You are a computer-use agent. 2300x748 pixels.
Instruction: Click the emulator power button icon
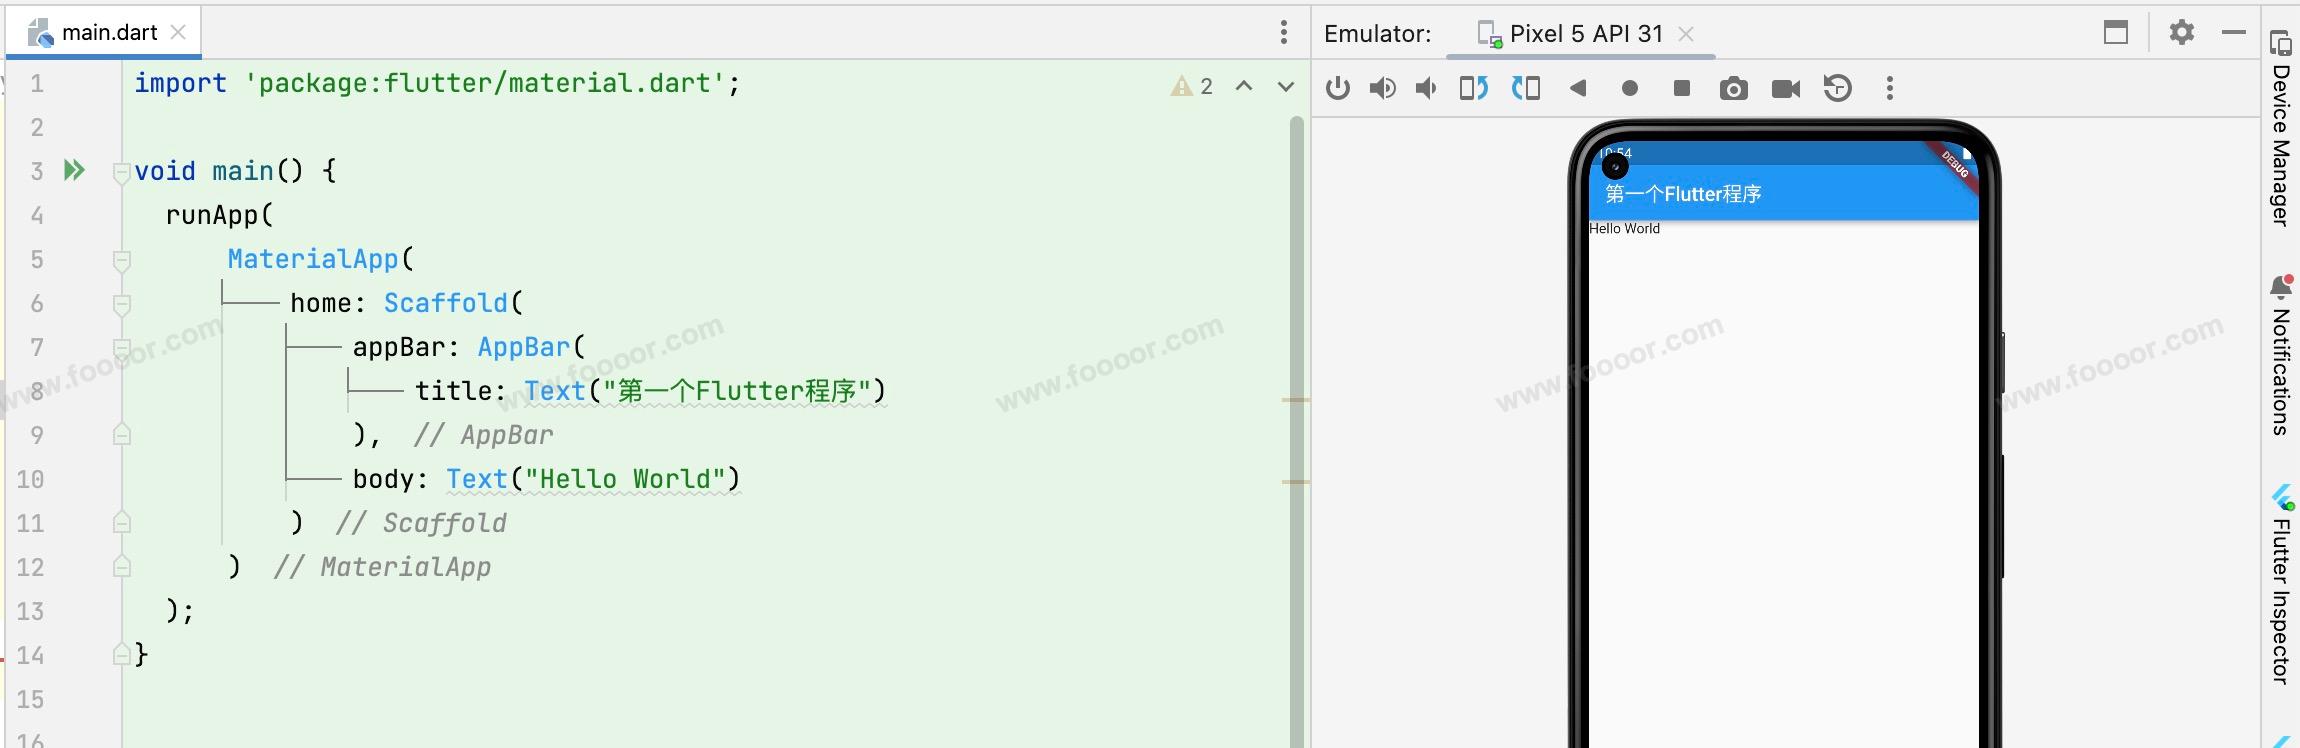1337,89
